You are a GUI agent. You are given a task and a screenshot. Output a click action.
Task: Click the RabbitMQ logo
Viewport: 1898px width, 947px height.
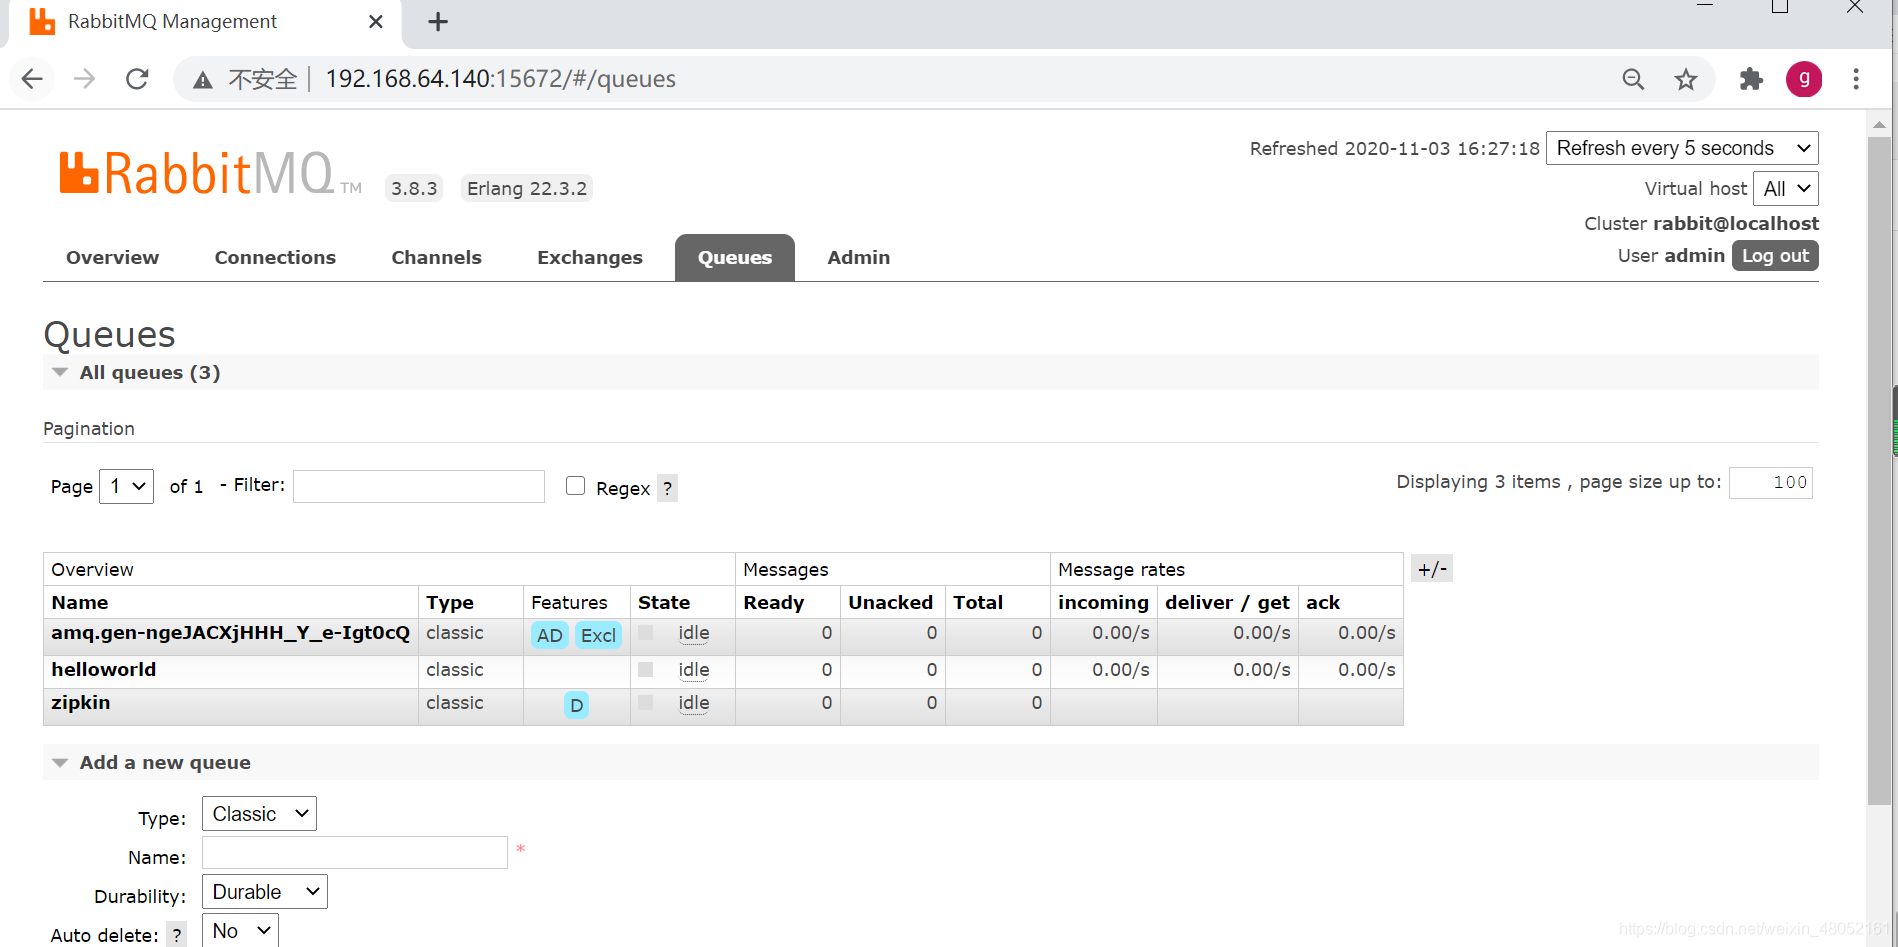(x=210, y=173)
